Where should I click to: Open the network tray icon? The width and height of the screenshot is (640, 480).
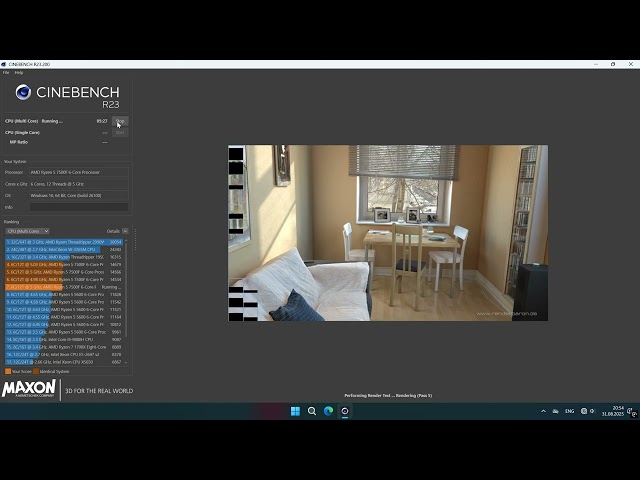[584, 411]
